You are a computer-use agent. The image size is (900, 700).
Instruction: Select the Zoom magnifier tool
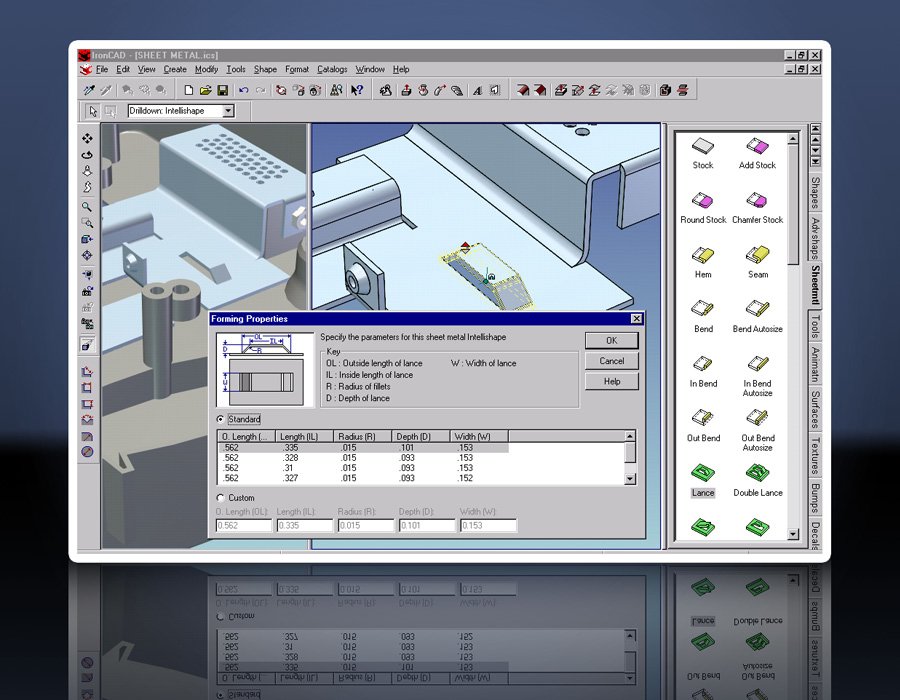point(87,207)
